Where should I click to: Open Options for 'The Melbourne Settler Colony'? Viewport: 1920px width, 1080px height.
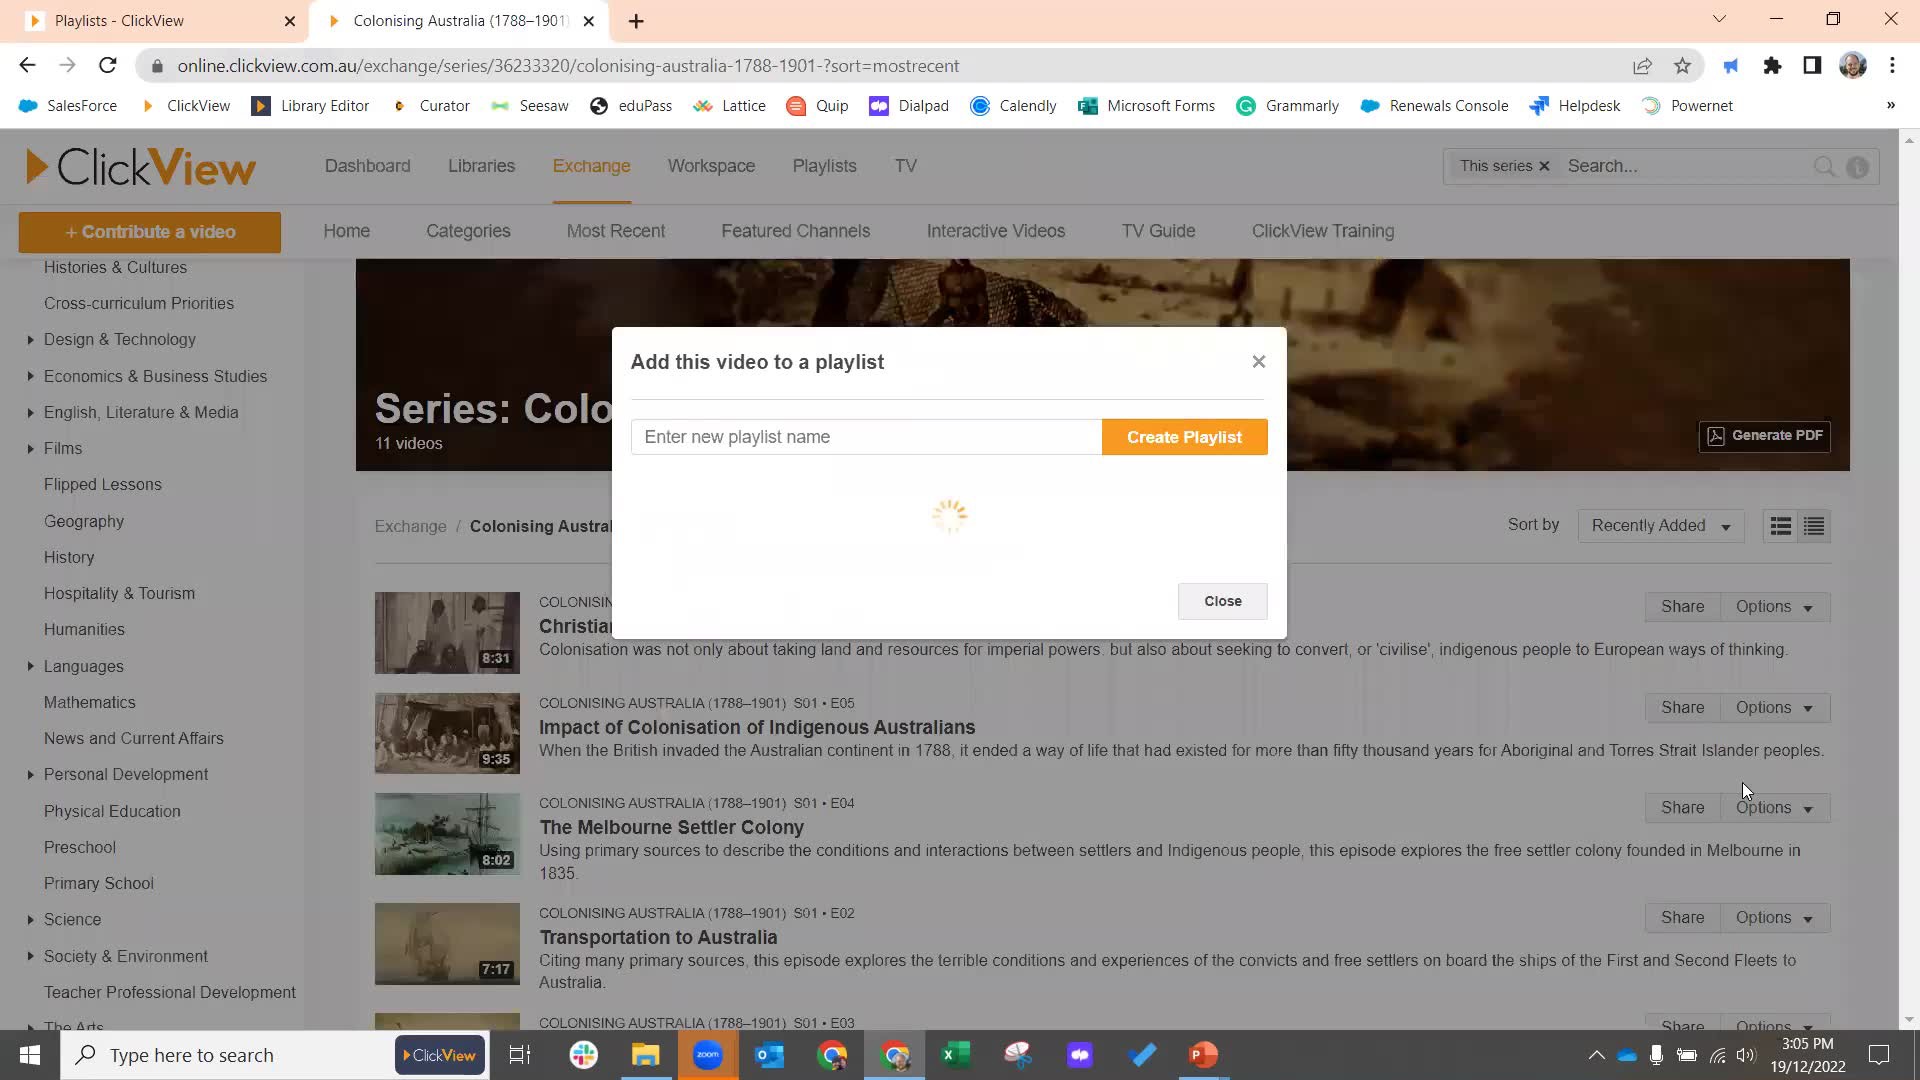point(1774,807)
